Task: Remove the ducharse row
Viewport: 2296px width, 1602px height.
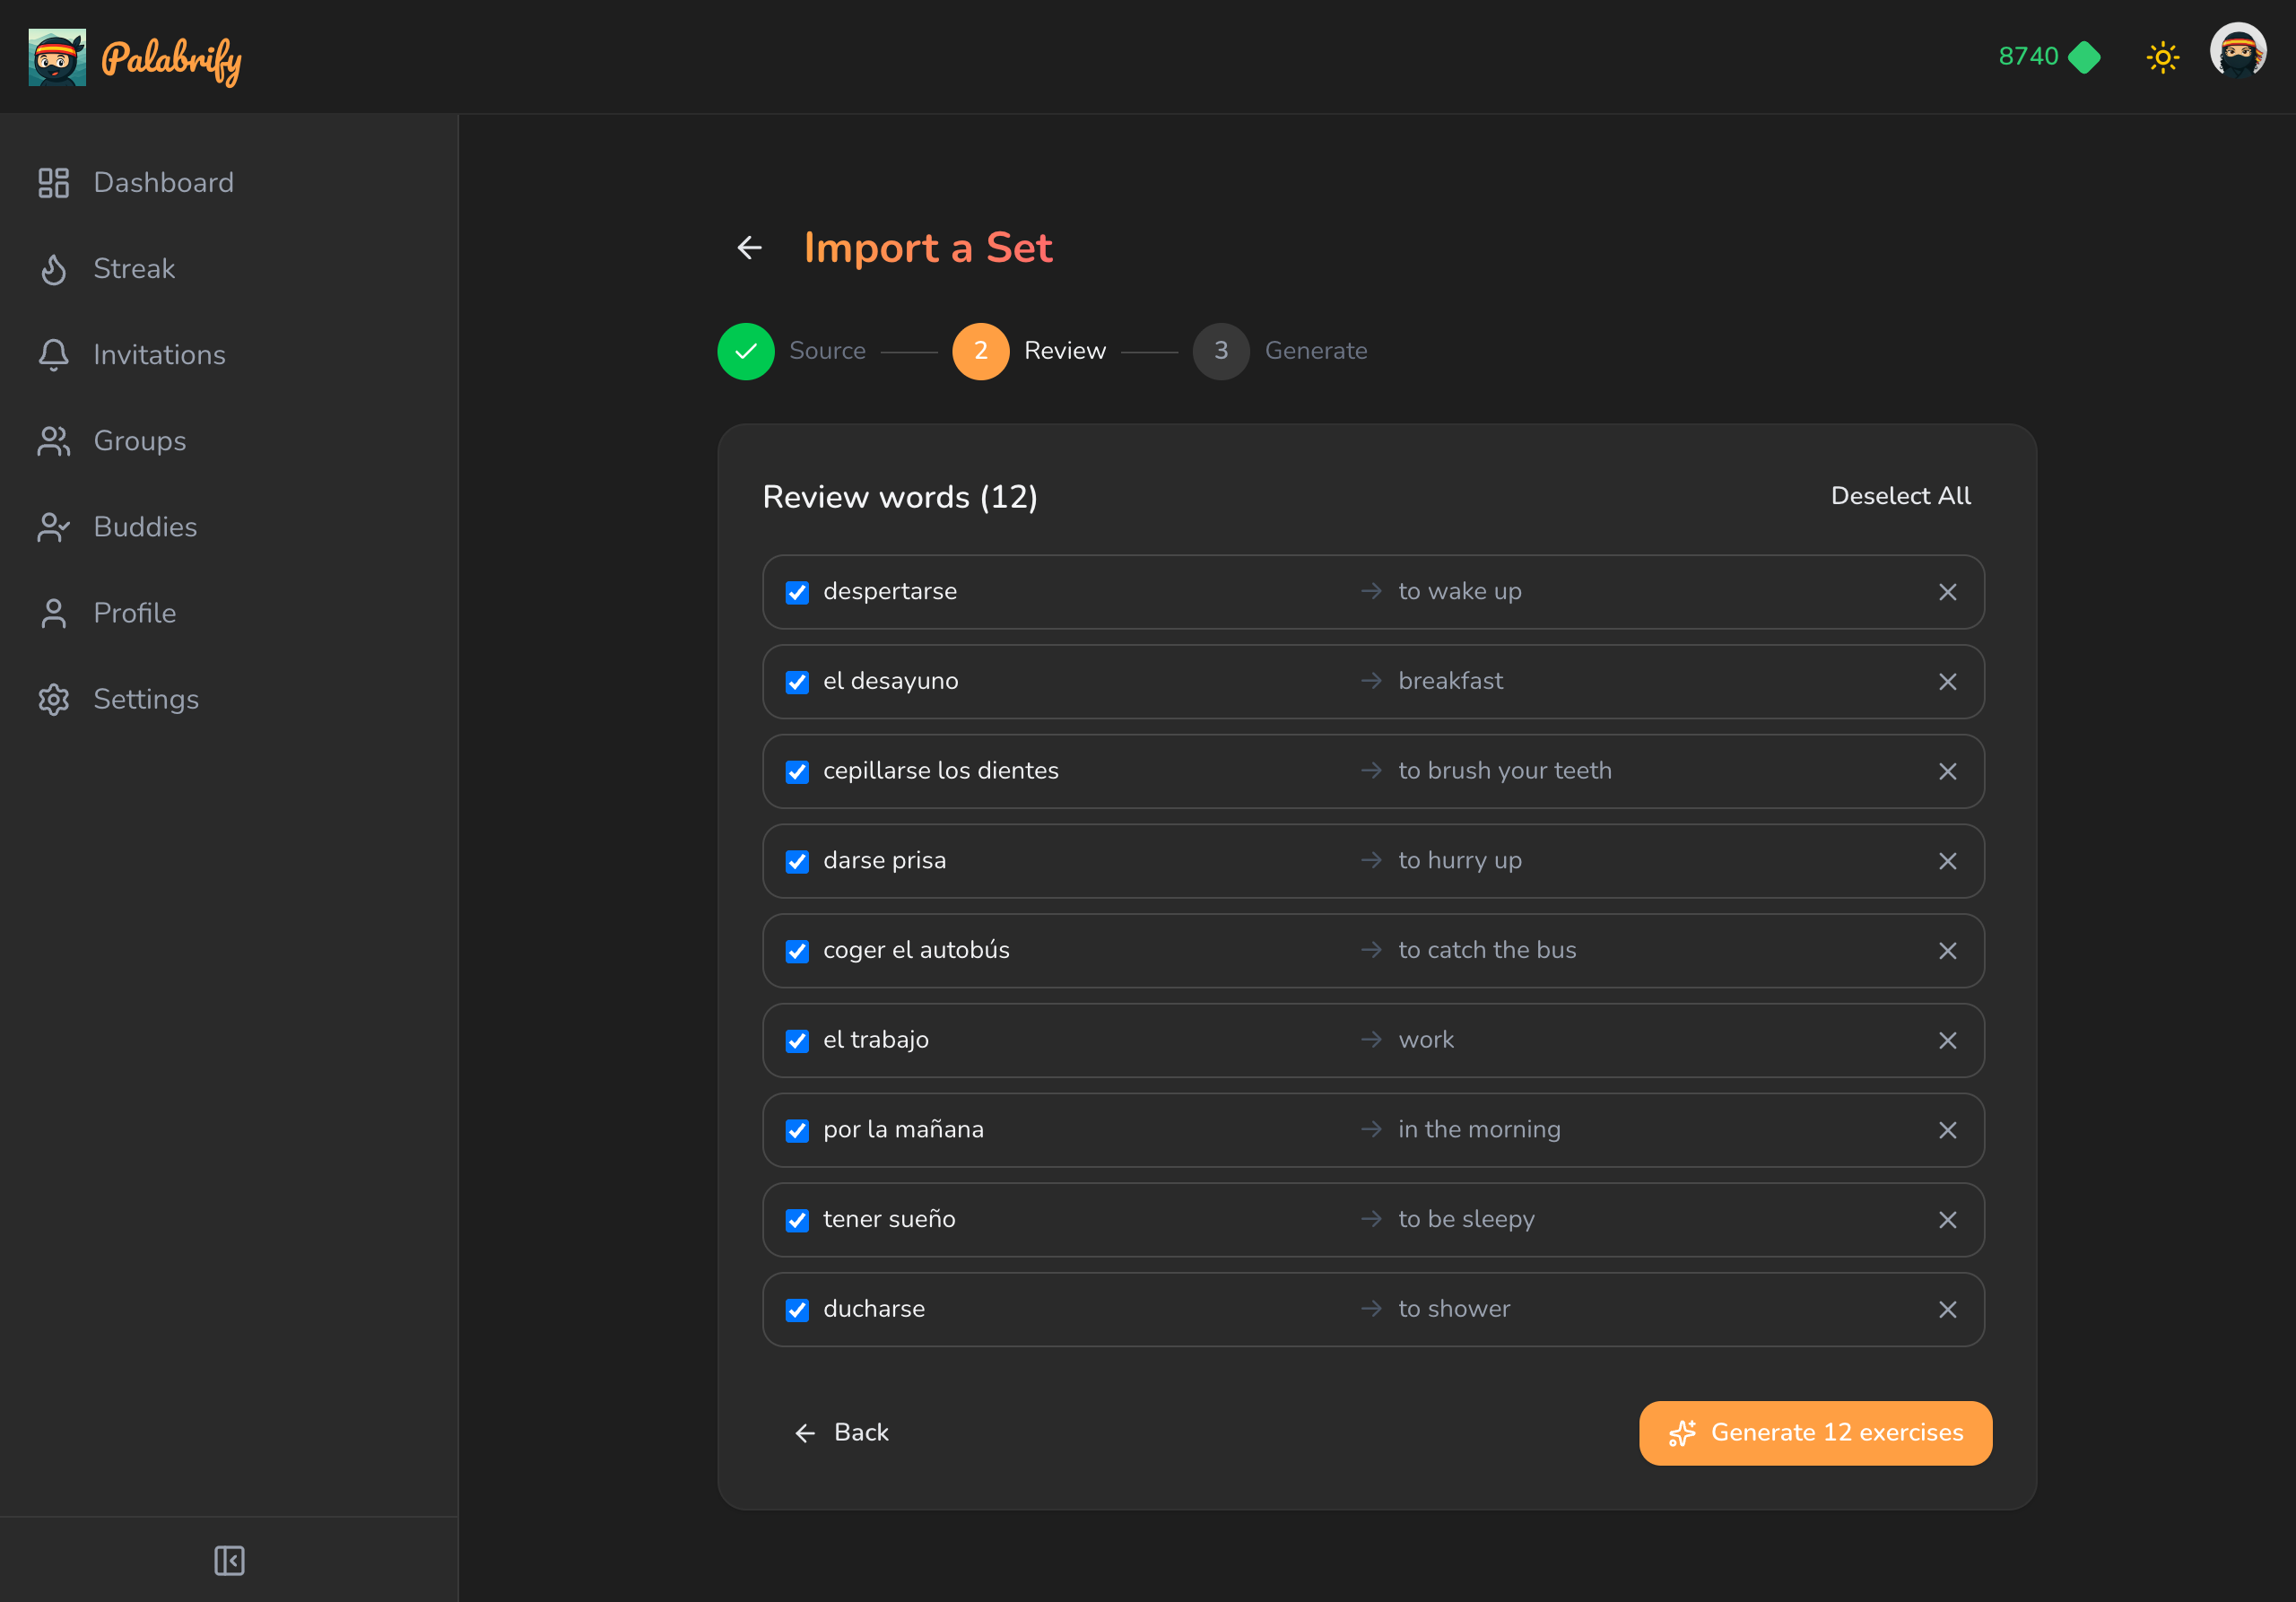Action: tap(1947, 1309)
